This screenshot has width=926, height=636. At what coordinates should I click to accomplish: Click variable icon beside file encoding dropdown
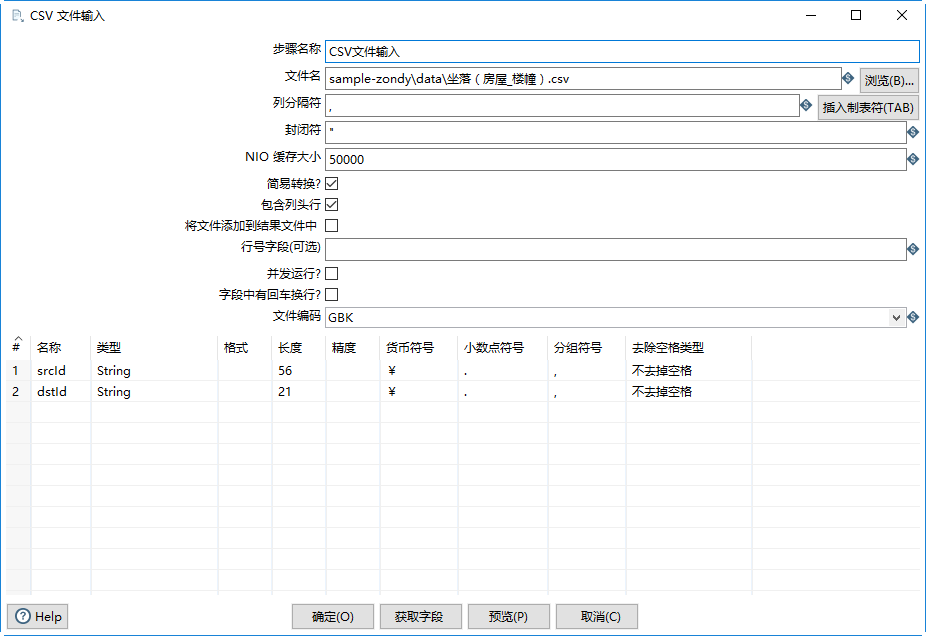(x=913, y=317)
